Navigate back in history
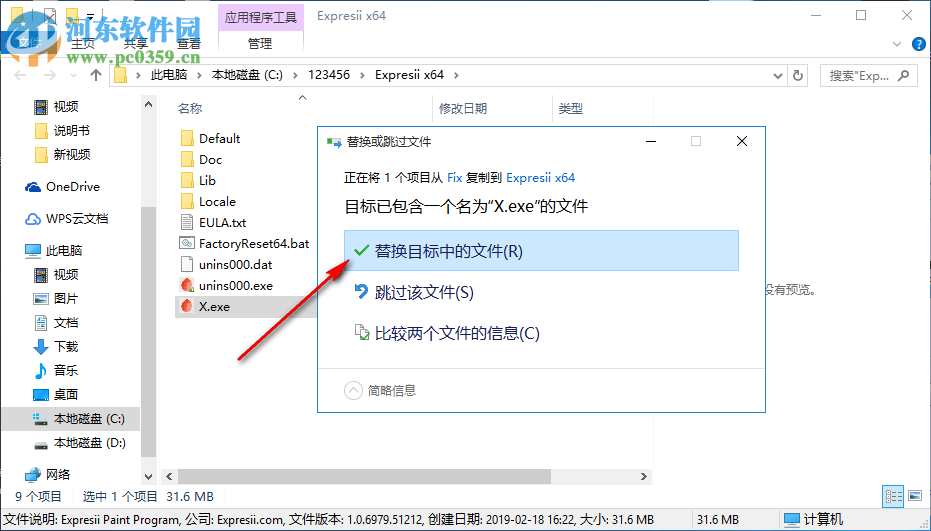Image resolution: width=931 pixels, height=531 pixels. coord(21,75)
